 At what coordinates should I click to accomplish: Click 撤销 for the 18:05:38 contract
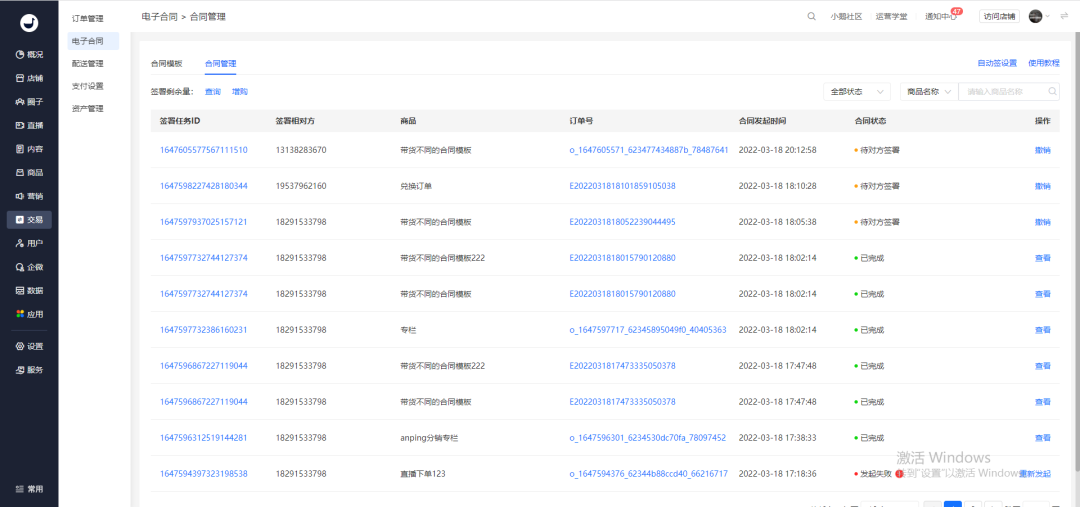(x=1043, y=222)
